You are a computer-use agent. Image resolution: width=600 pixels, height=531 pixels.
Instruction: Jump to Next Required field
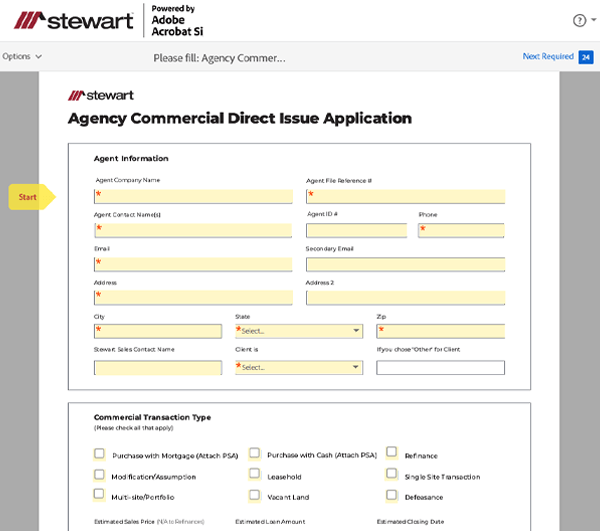pos(548,56)
